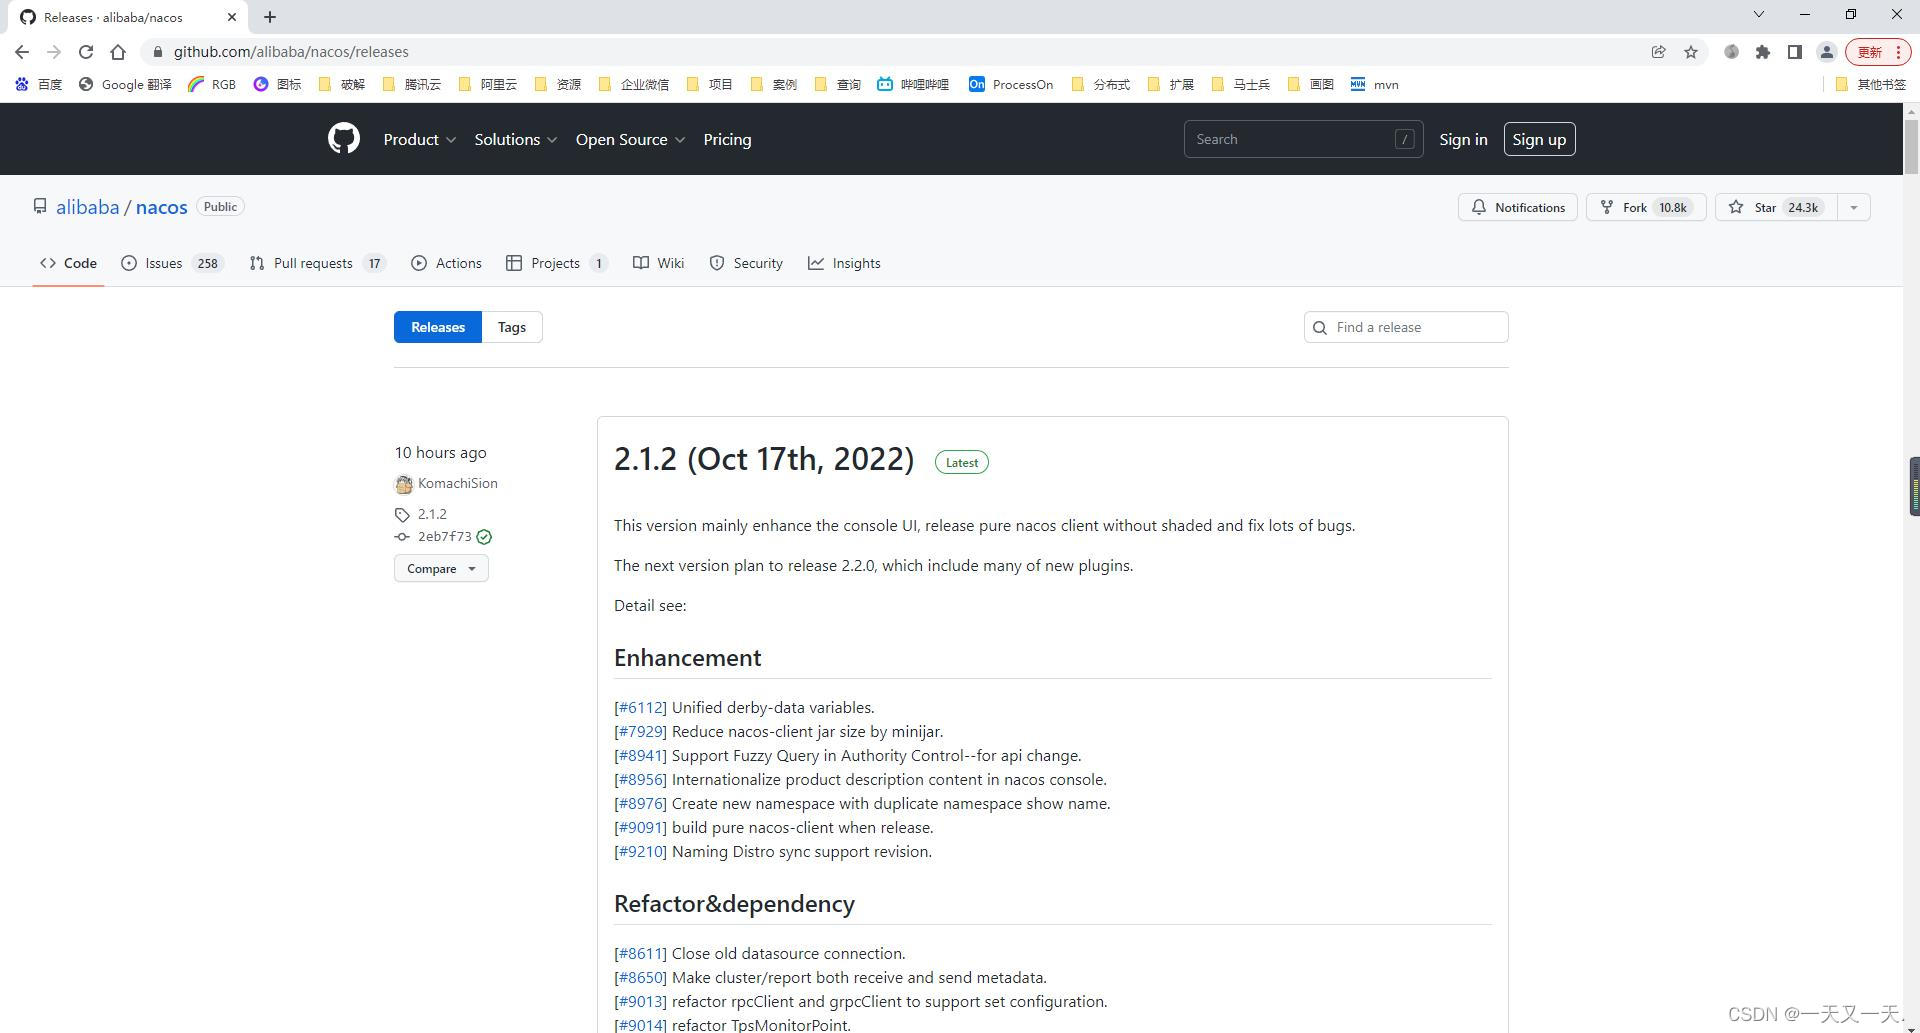Switch to the Tags view
The image size is (1920, 1033).
512,327
